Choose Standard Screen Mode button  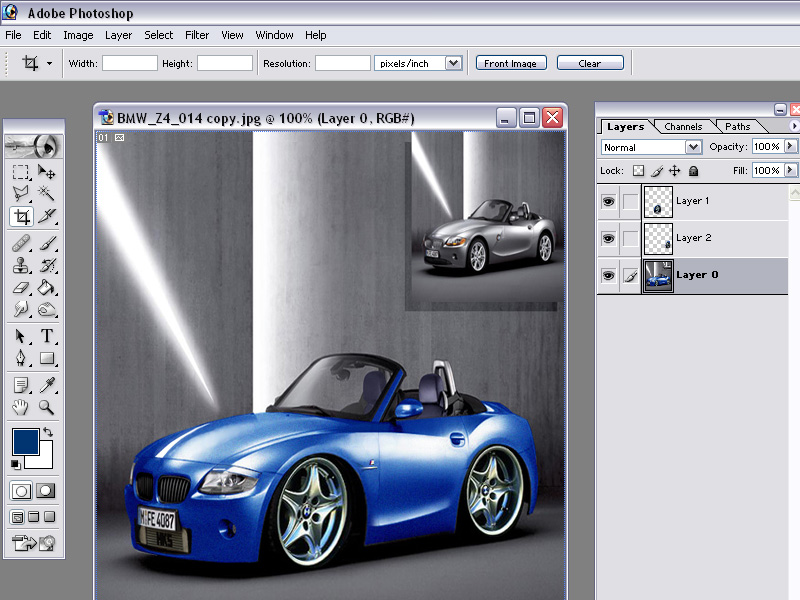[x=17, y=517]
